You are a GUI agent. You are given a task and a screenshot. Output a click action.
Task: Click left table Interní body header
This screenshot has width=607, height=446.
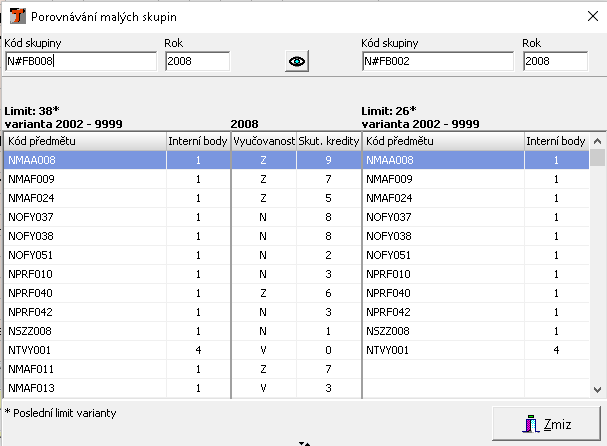tap(198, 141)
